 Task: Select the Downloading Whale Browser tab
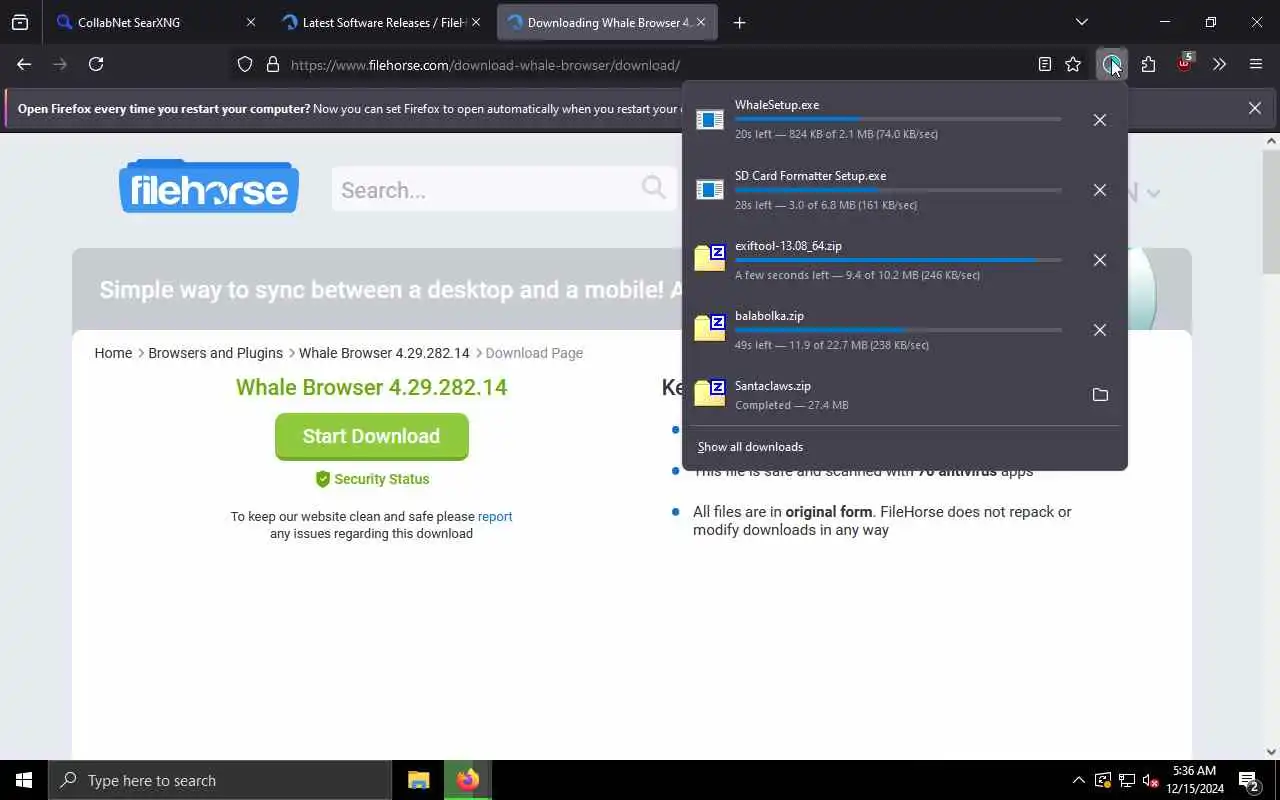coord(607,22)
